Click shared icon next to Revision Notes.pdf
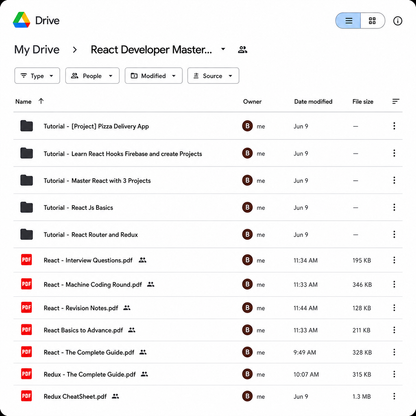416x416 pixels. pos(127,308)
